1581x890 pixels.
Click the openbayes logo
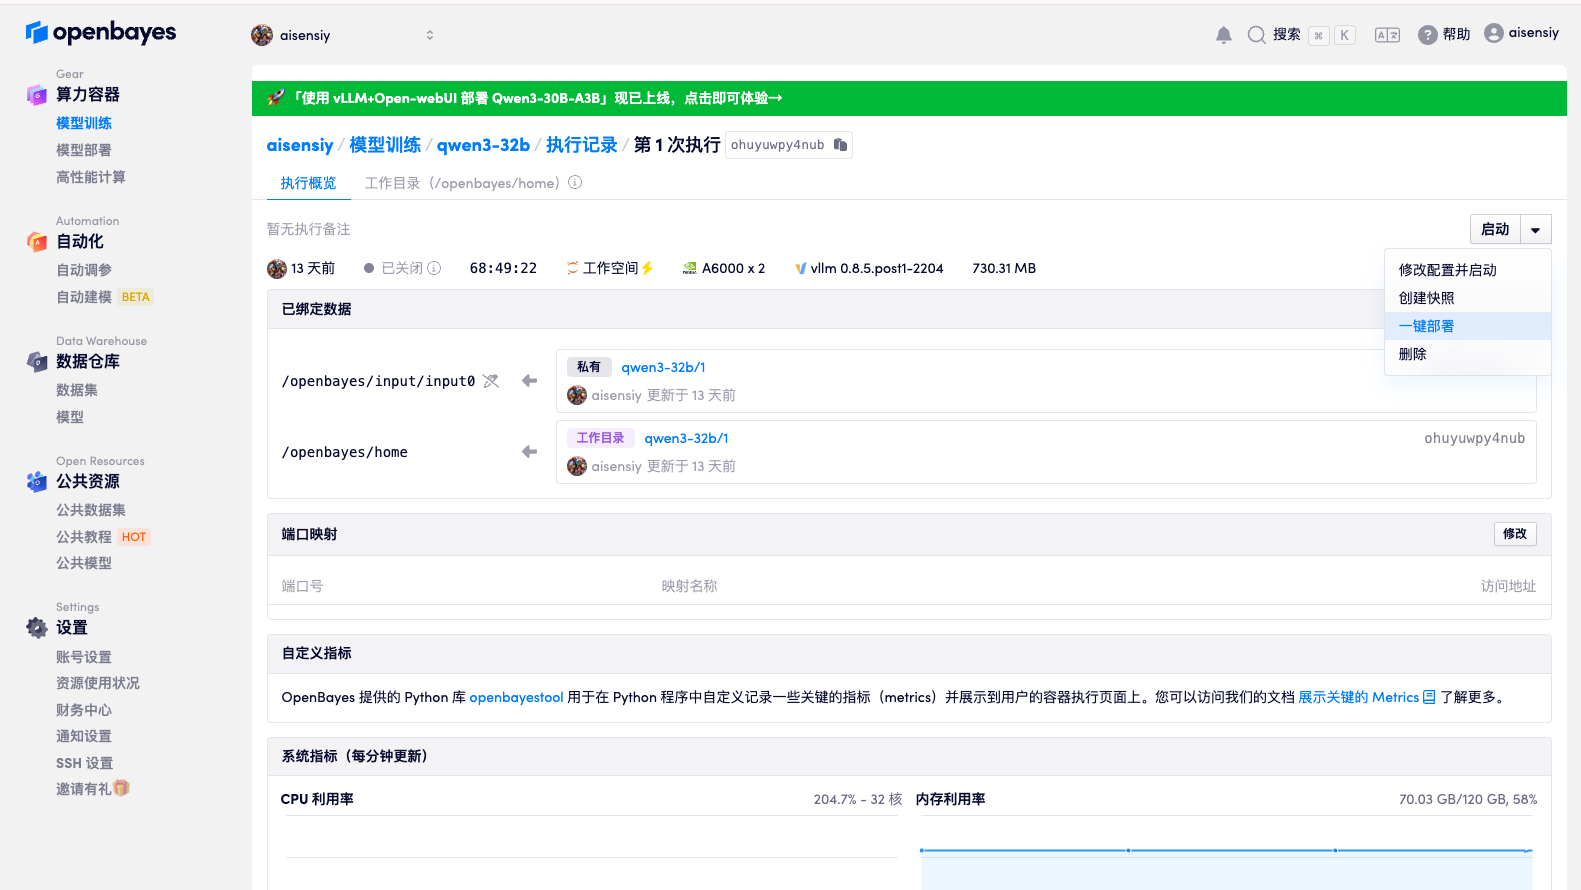[x=101, y=33]
